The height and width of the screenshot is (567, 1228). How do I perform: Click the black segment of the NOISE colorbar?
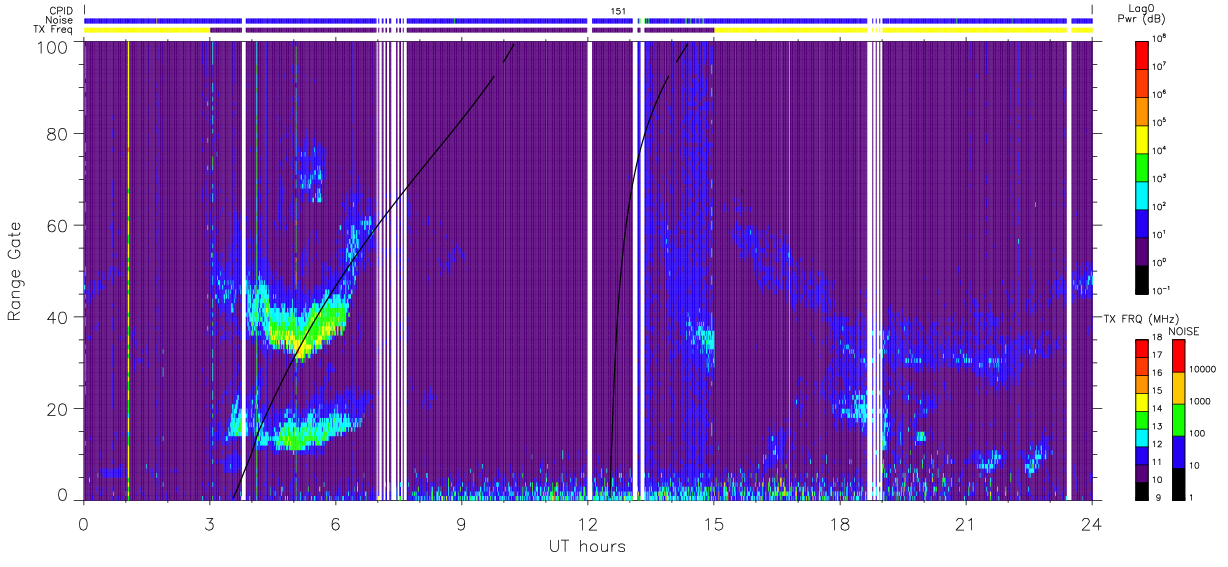click(1178, 482)
